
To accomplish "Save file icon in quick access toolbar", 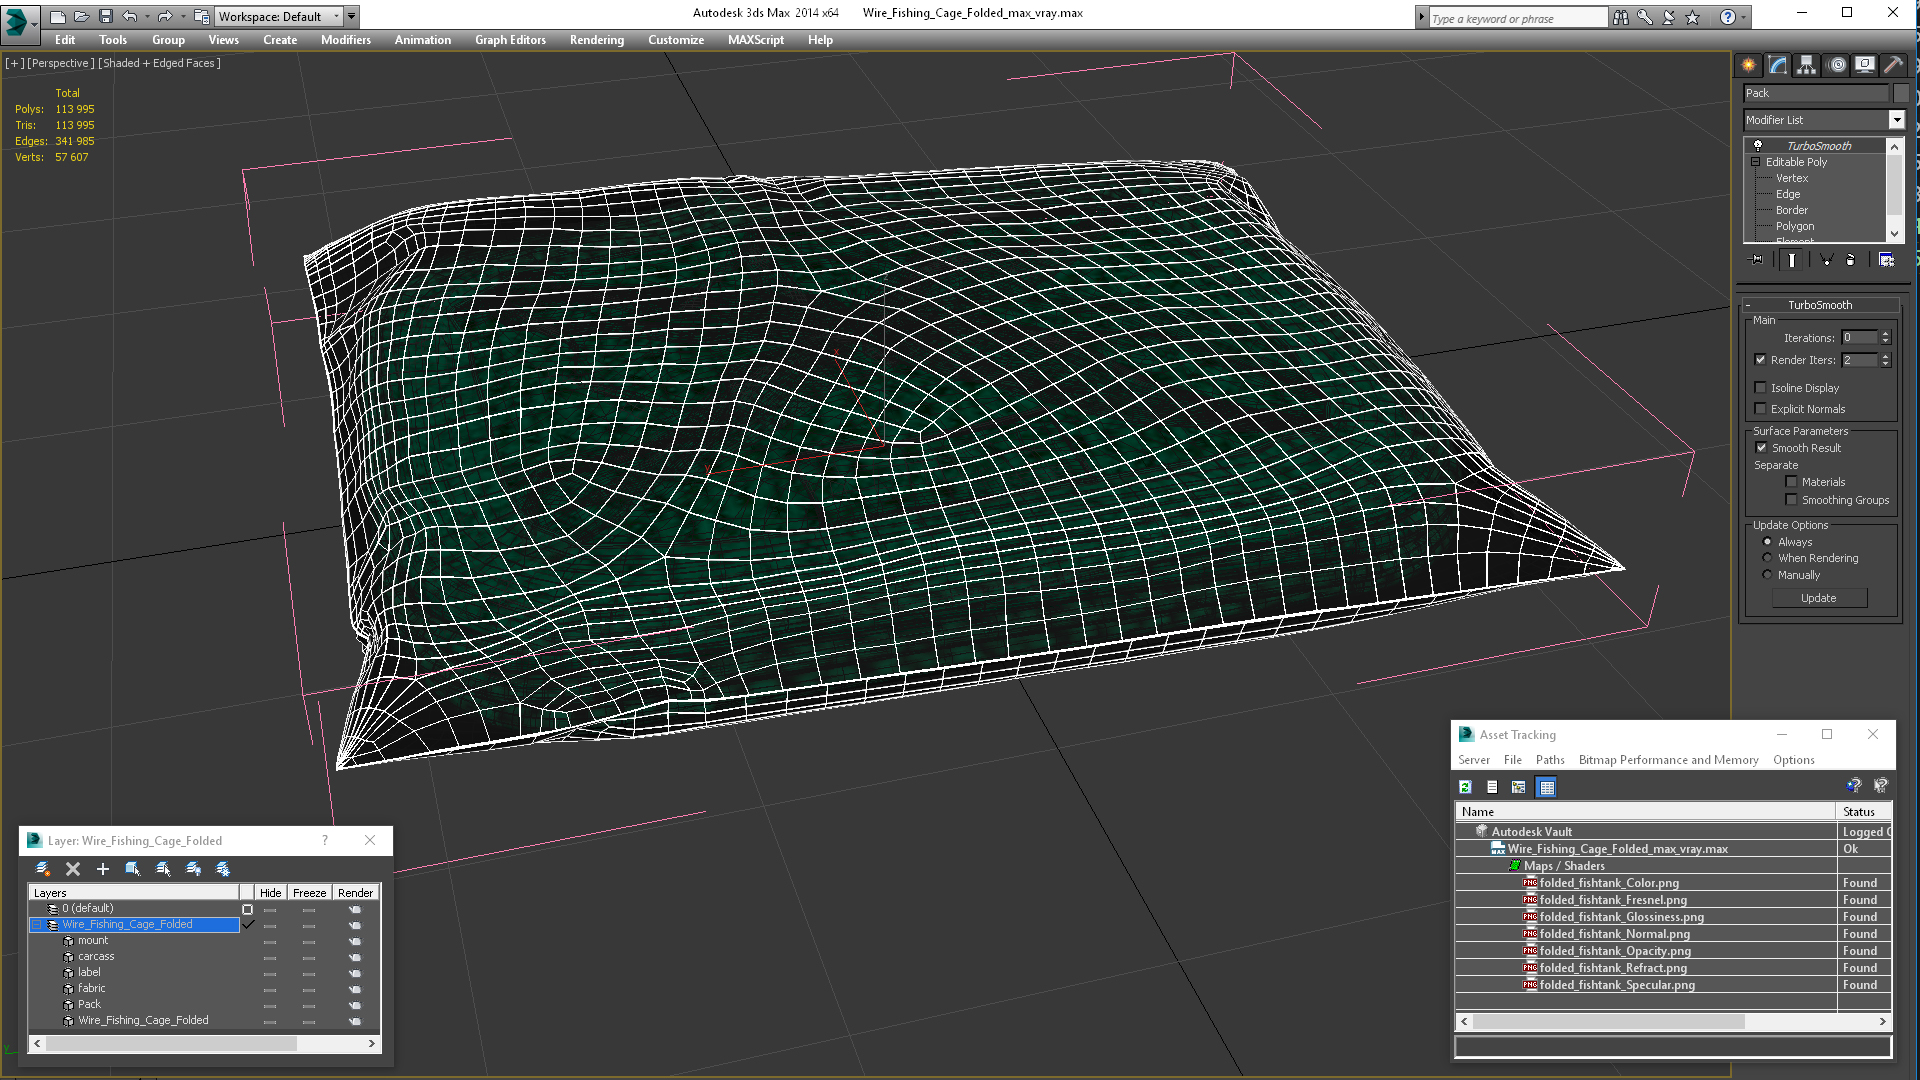I will (x=105, y=16).
